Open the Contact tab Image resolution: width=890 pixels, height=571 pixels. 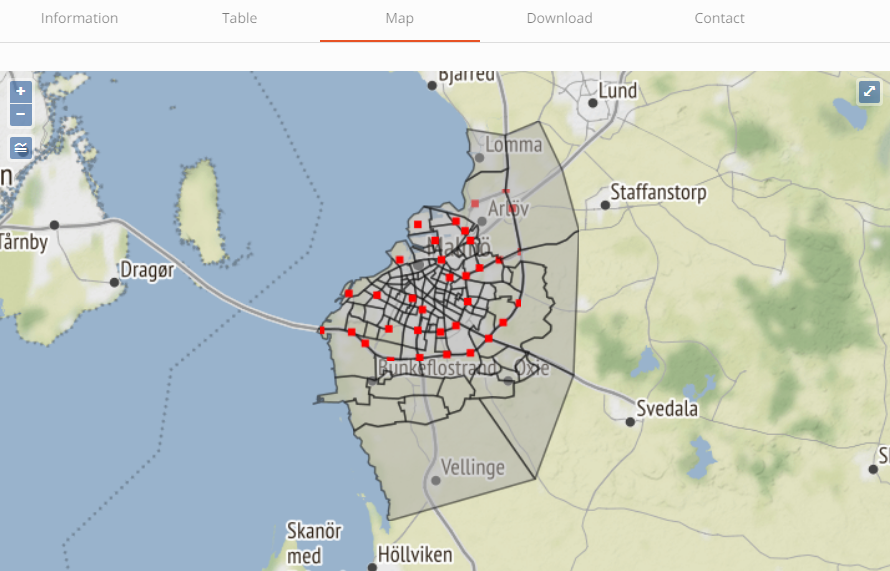pos(720,18)
